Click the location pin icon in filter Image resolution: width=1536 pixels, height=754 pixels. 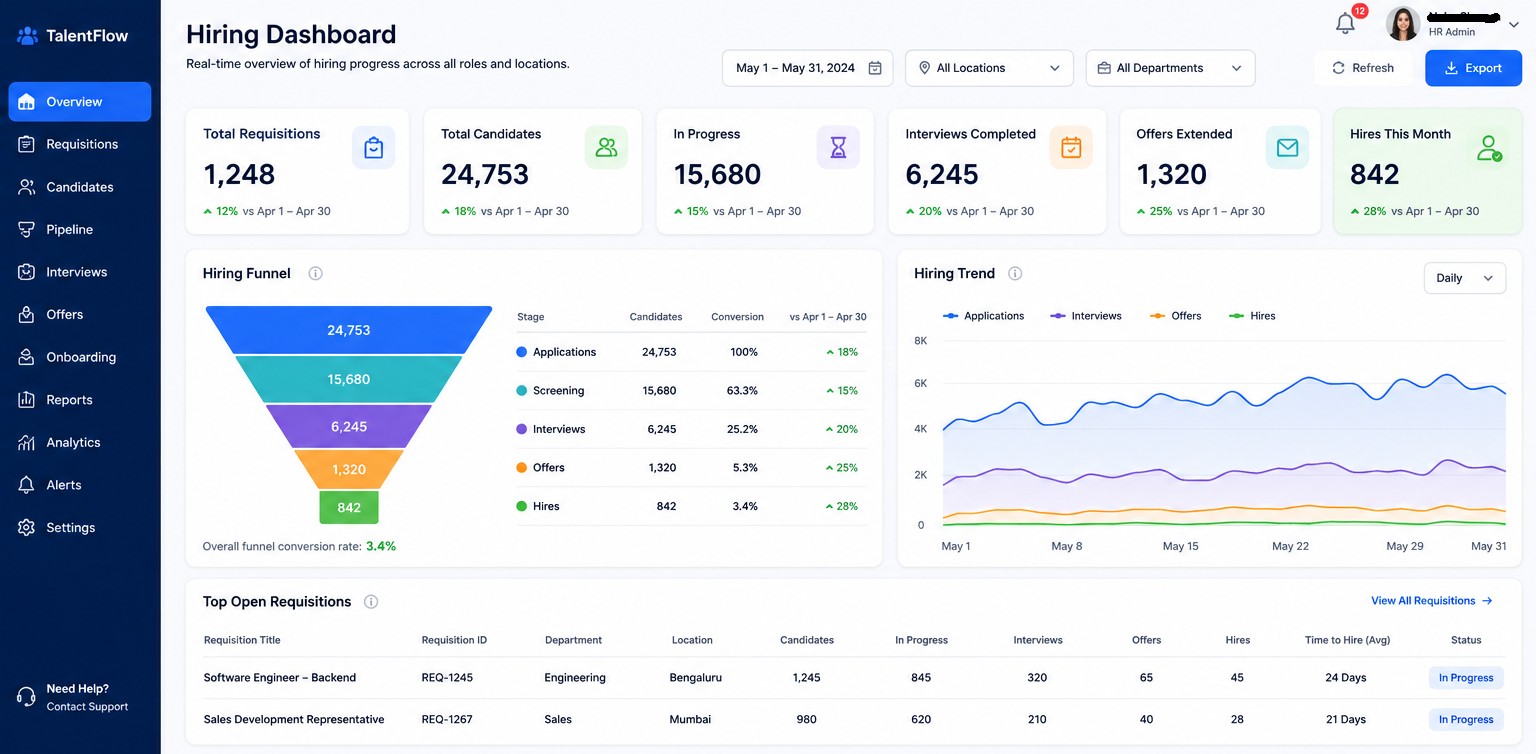pyautogui.click(x=925, y=68)
